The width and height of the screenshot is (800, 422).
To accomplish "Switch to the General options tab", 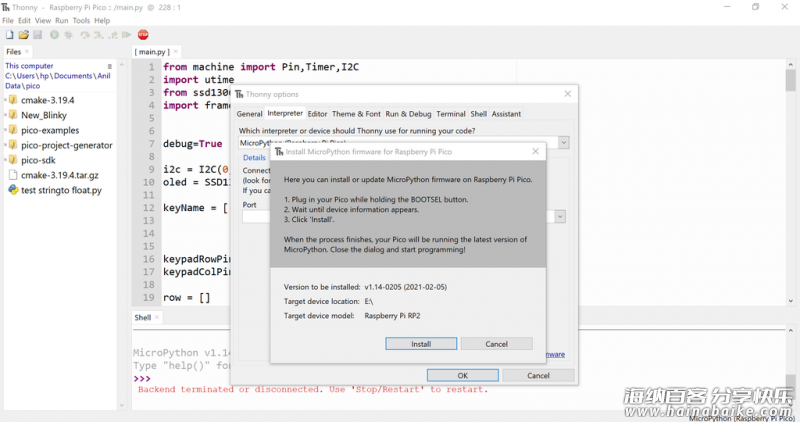I will point(249,114).
